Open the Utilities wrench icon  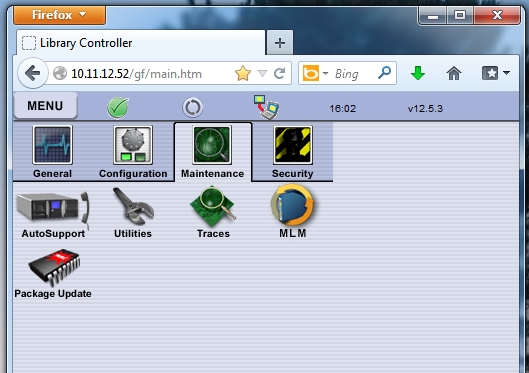coord(133,213)
